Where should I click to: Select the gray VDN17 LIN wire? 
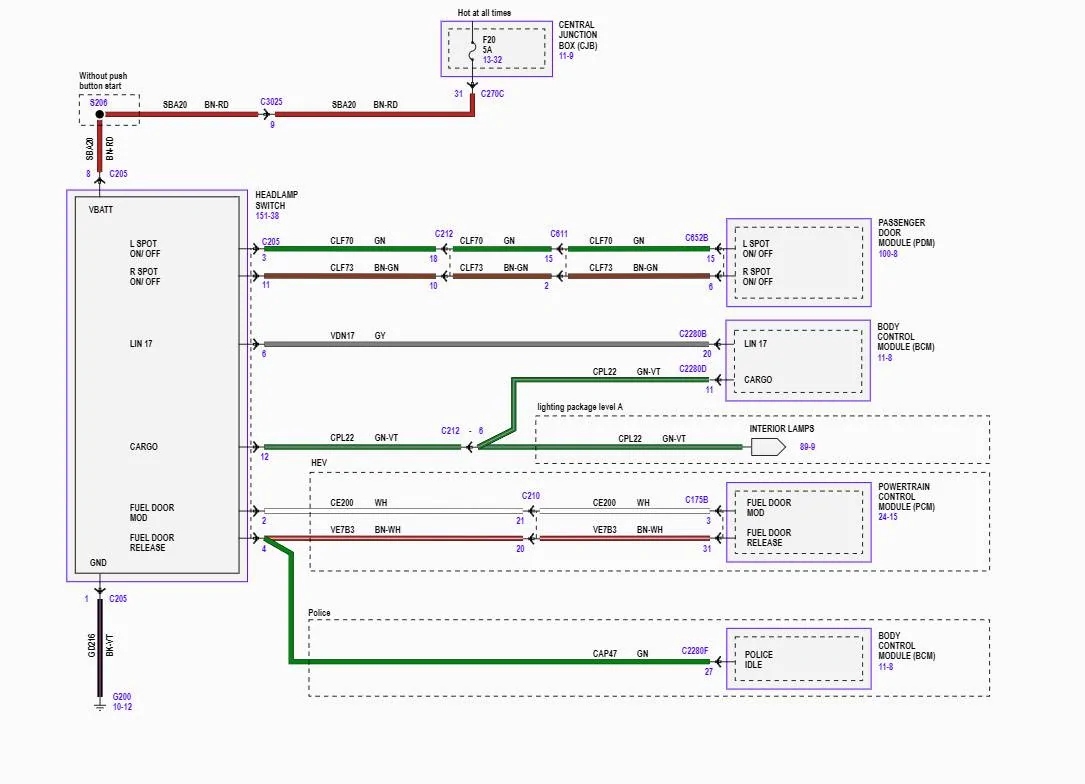[480, 344]
